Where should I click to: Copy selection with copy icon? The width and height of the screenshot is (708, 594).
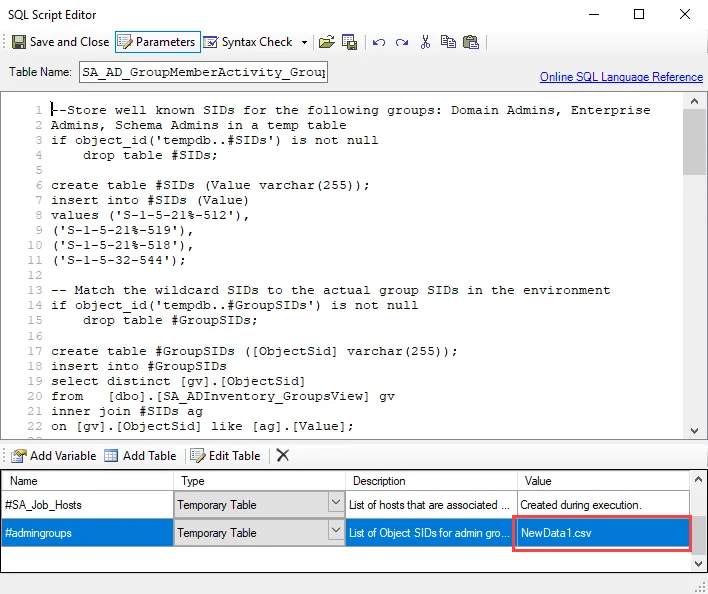coord(448,42)
